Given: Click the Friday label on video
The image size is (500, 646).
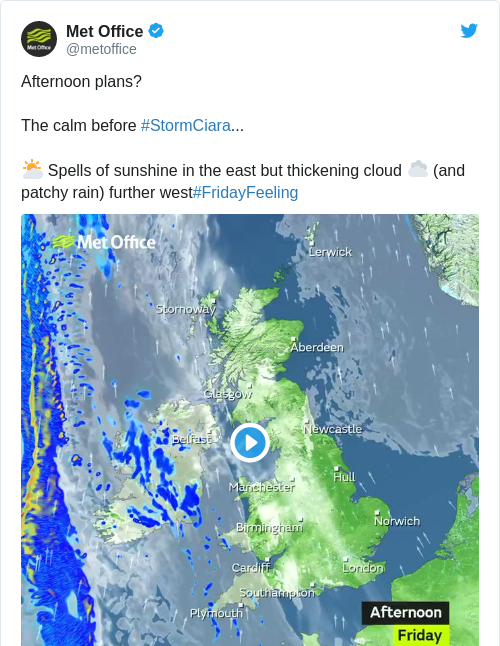Looking at the screenshot, I should [x=420, y=635].
